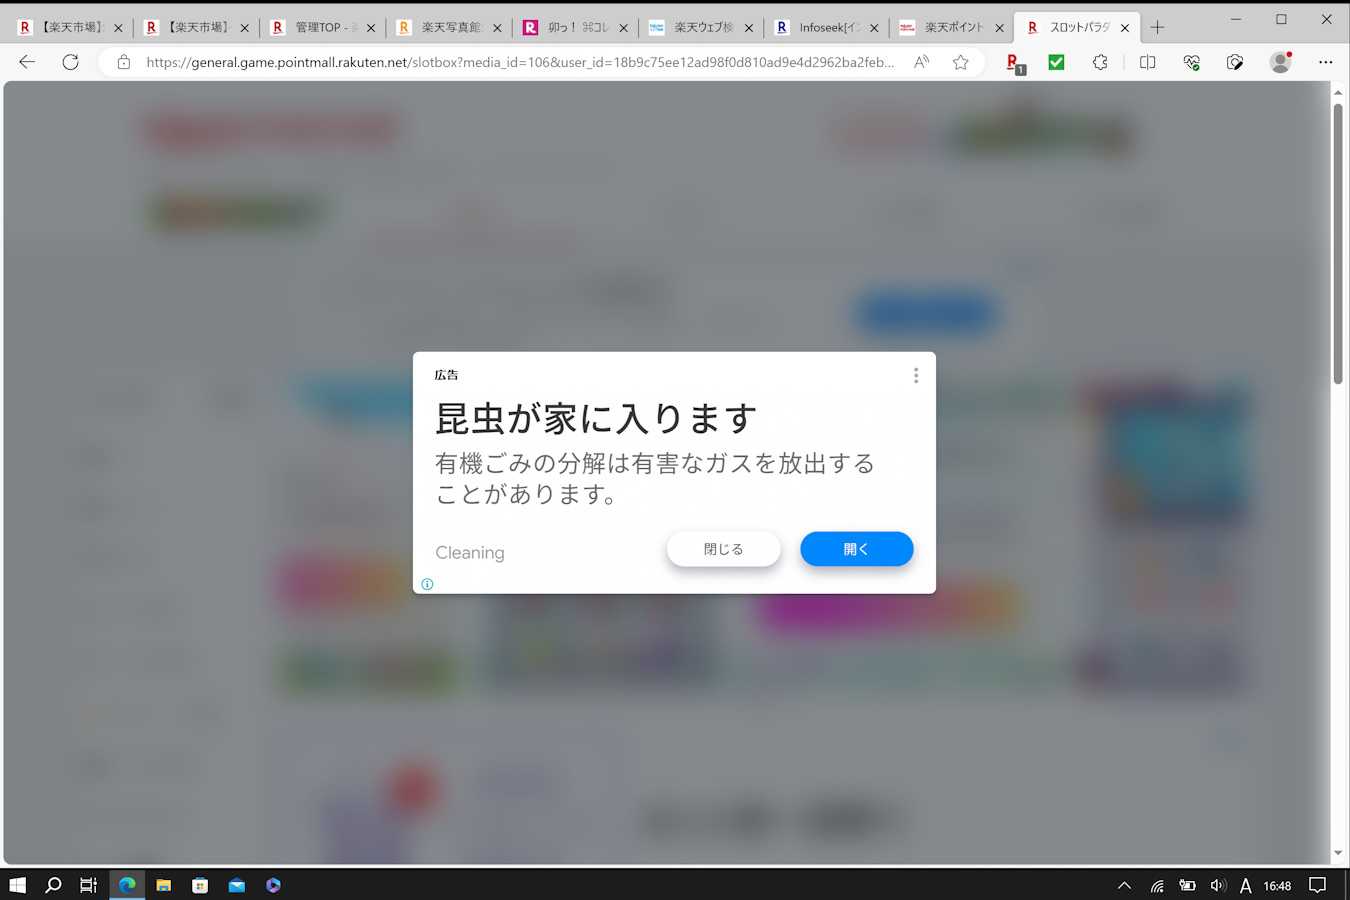Click the 16:48 taskbar clock
Screen dimensions: 1350x900
pos(1277,885)
